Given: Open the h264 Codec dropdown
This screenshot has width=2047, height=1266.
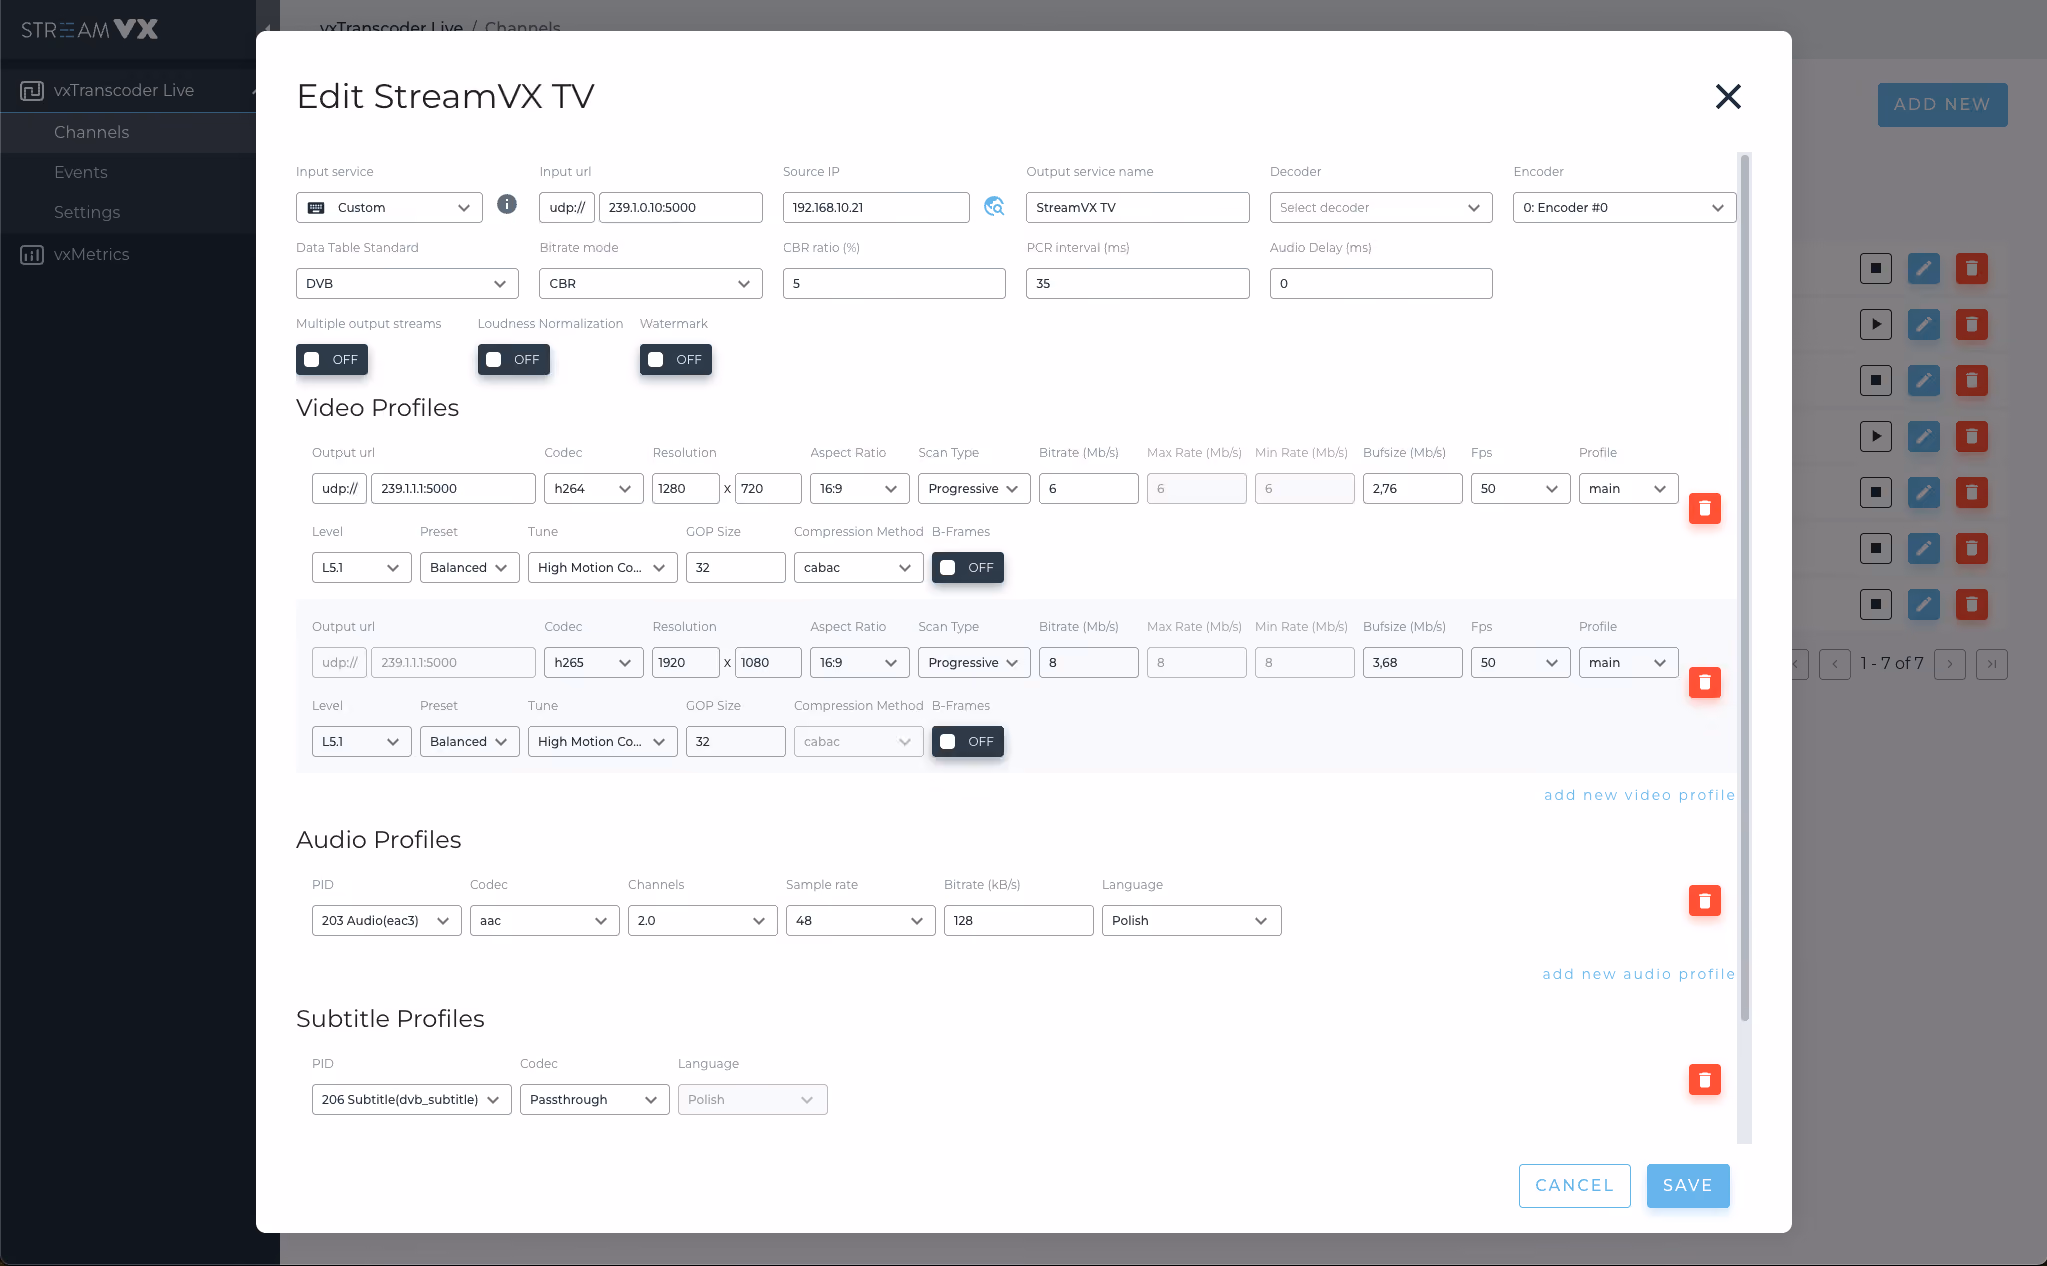Looking at the screenshot, I should point(594,488).
